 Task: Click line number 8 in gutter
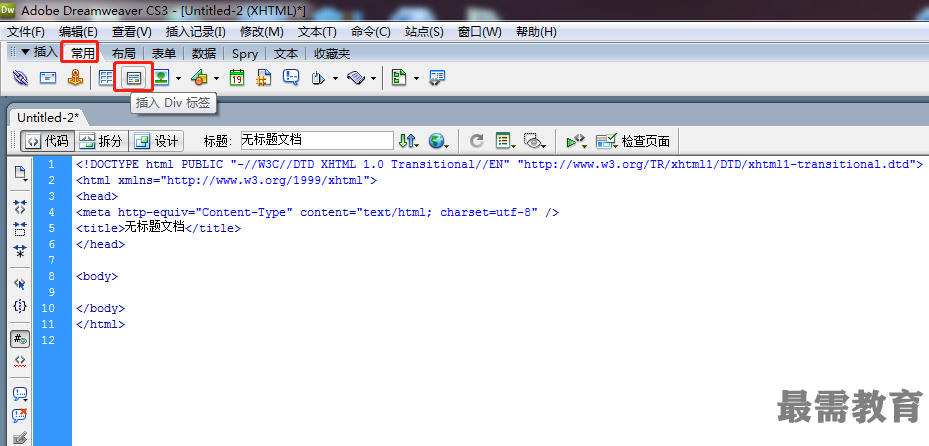tap(52, 276)
